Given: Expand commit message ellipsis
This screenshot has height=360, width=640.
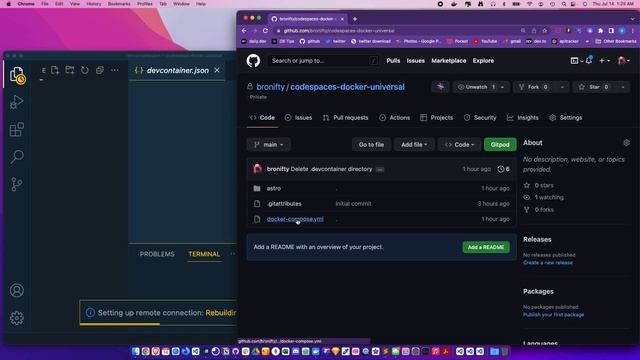Looking at the screenshot, I should 380,169.
